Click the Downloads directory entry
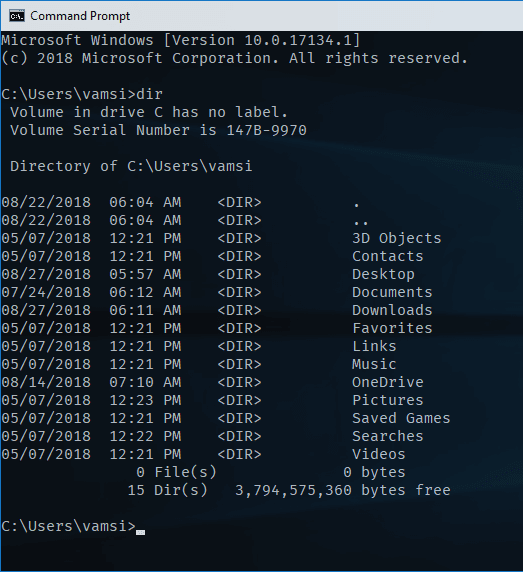Viewport: 523px width, 572px height. 392,310
